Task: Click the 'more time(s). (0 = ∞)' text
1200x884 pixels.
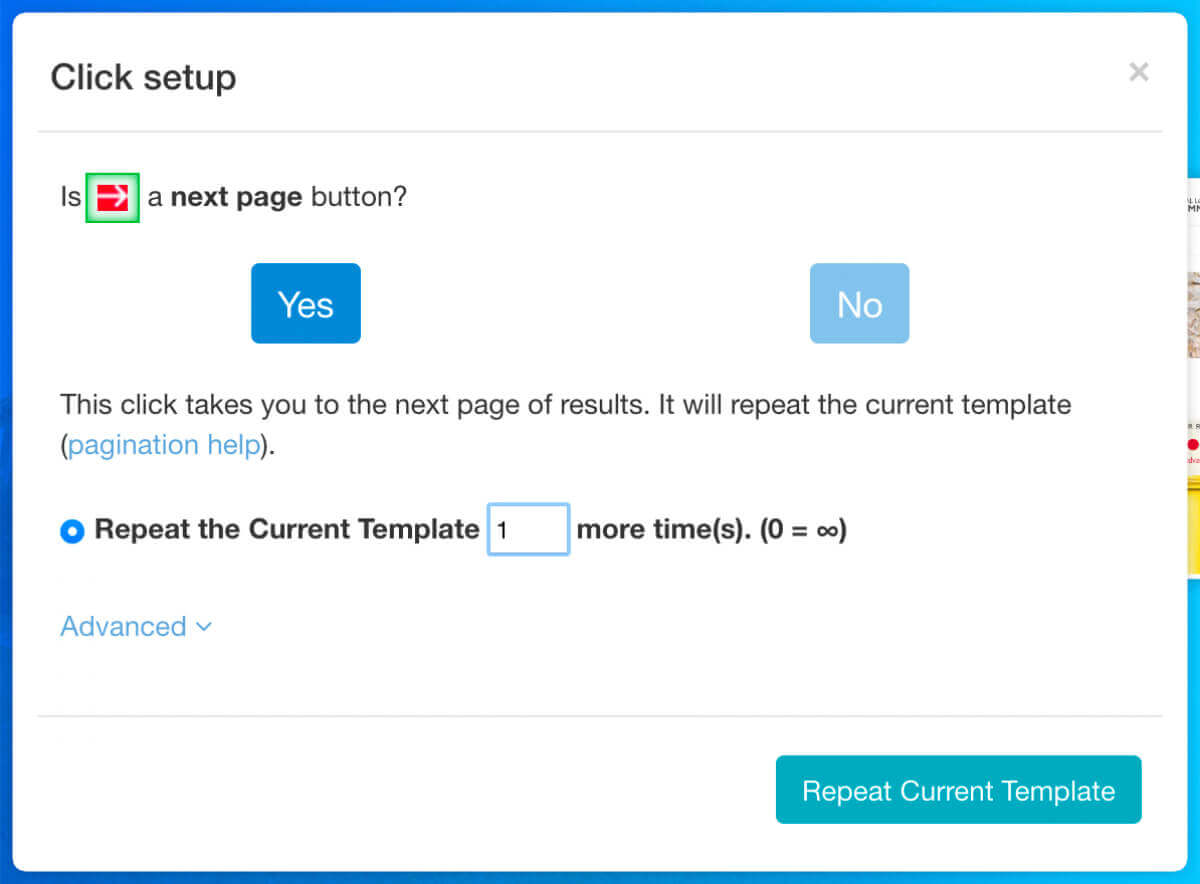Action: pyautogui.click(x=712, y=529)
